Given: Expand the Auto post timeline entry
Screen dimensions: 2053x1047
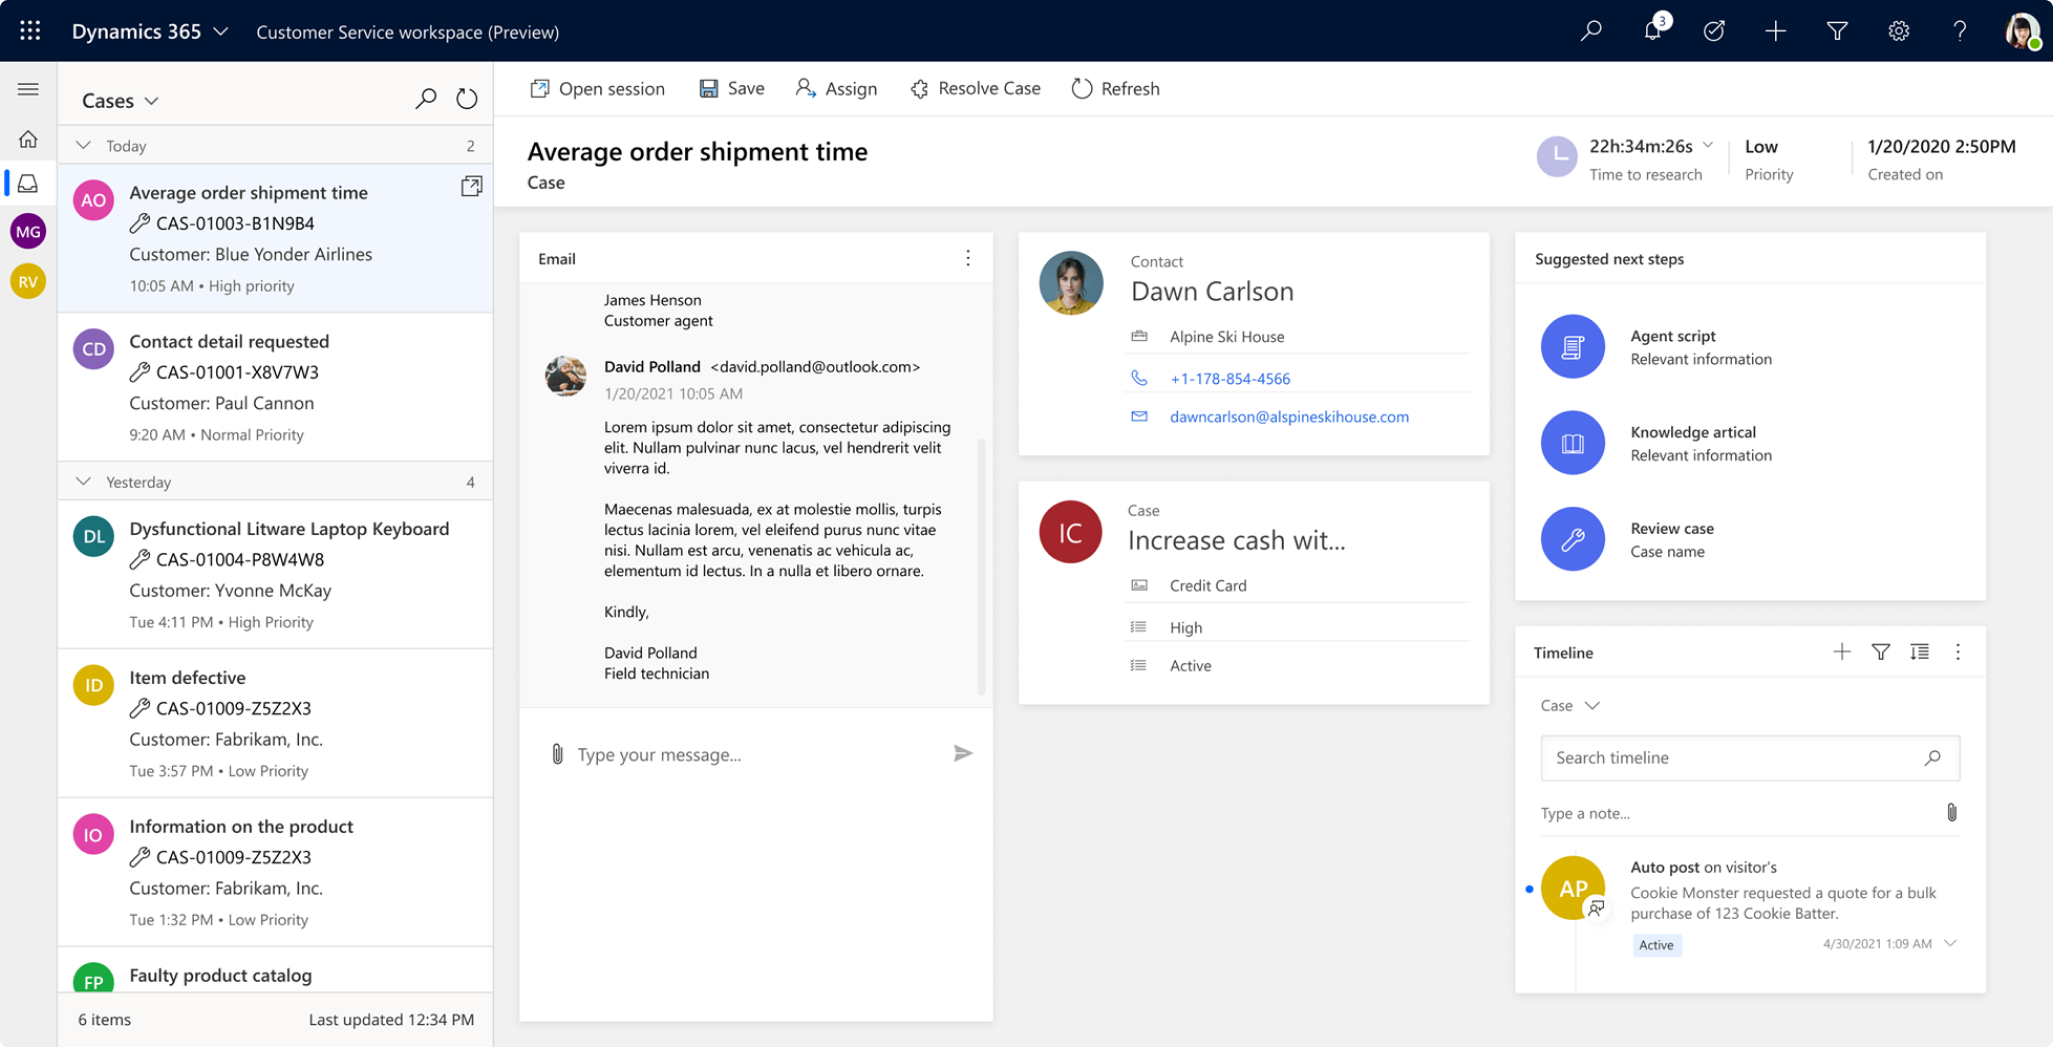Looking at the screenshot, I should click(x=1950, y=943).
